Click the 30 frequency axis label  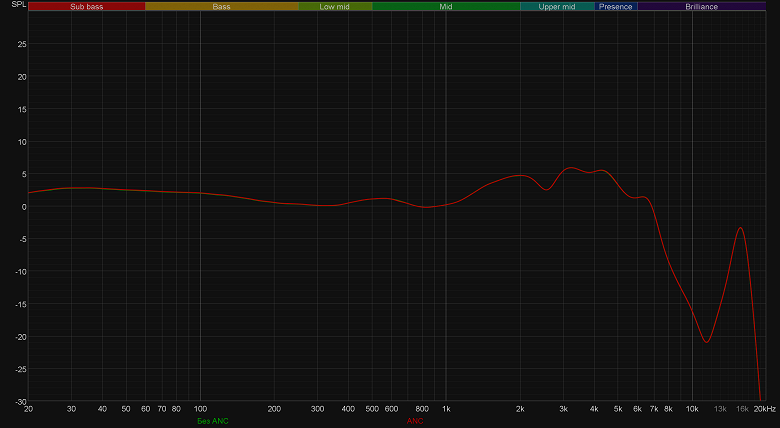point(72,409)
